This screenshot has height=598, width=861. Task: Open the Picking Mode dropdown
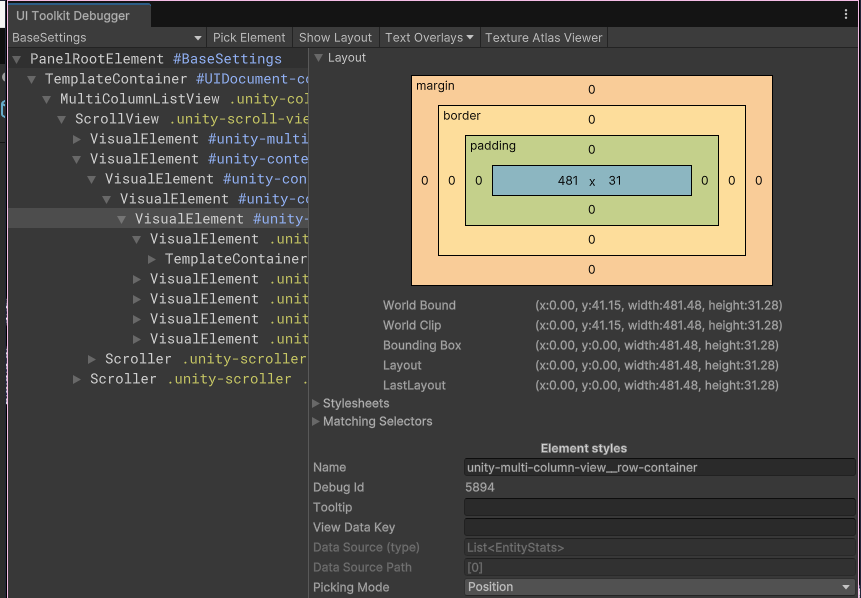click(659, 587)
